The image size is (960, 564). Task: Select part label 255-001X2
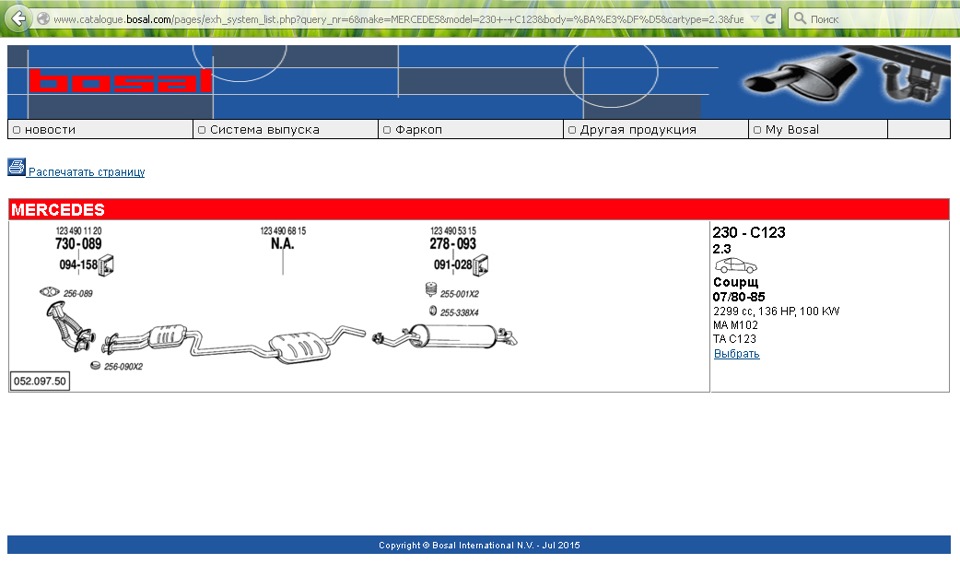click(x=459, y=294)
